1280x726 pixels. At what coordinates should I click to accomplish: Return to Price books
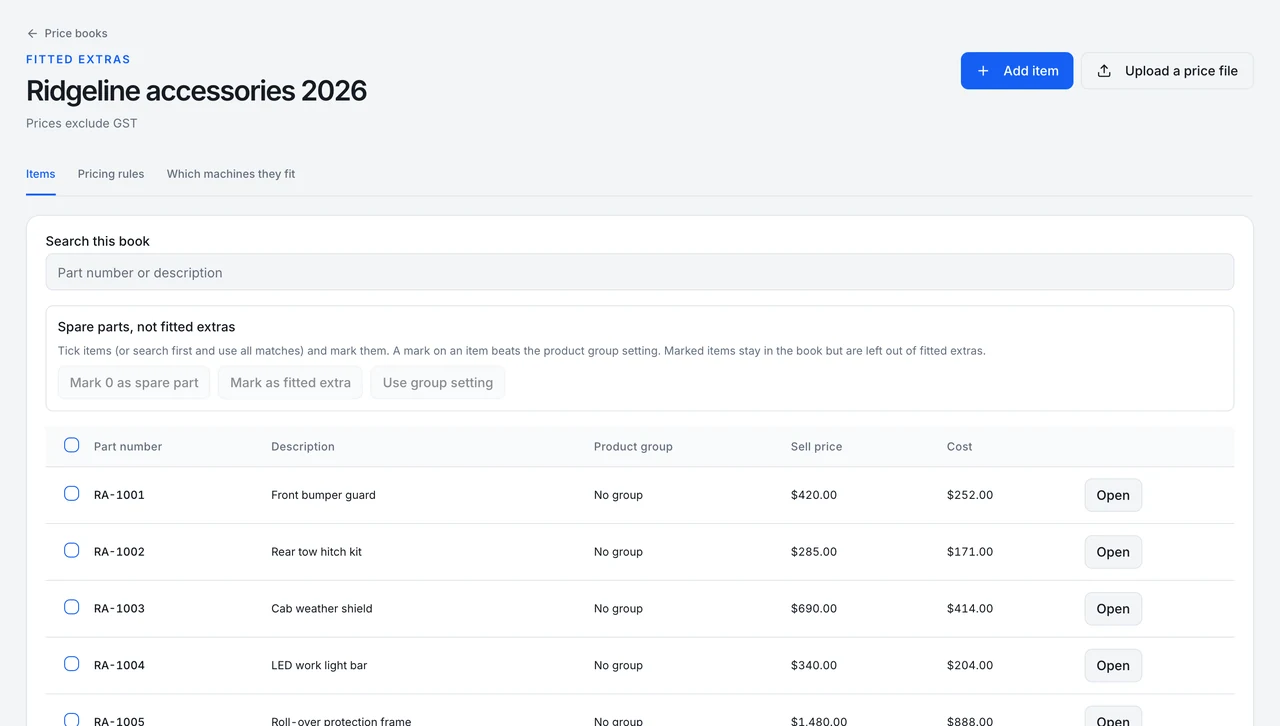point(67,33)
